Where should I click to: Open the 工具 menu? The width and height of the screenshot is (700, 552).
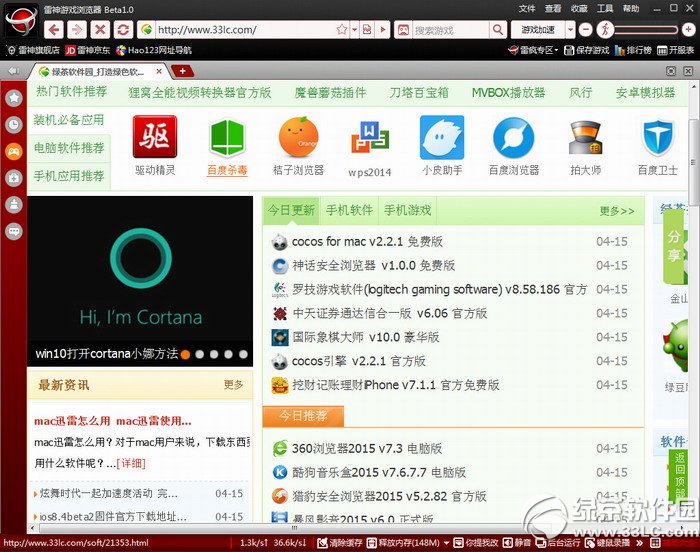[604, 8]
